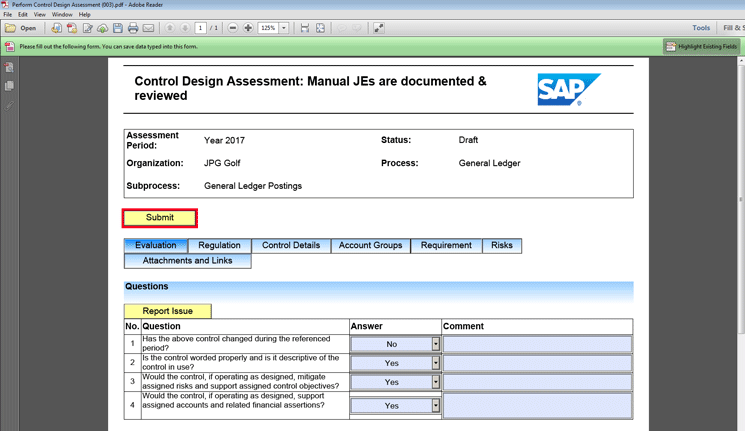Open the attachments paperclip panel icon
745x431 pixels.
click(x=9, y=105)
